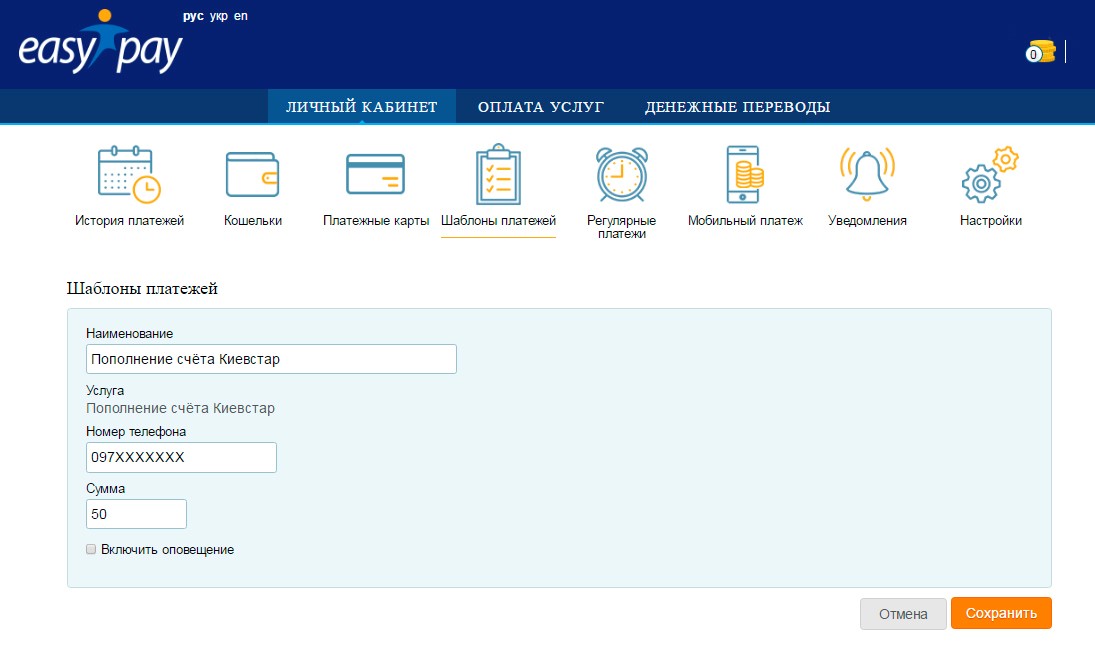Switch language to рус
Viewport: 1095px width, 650px height.
pos(193,16)
